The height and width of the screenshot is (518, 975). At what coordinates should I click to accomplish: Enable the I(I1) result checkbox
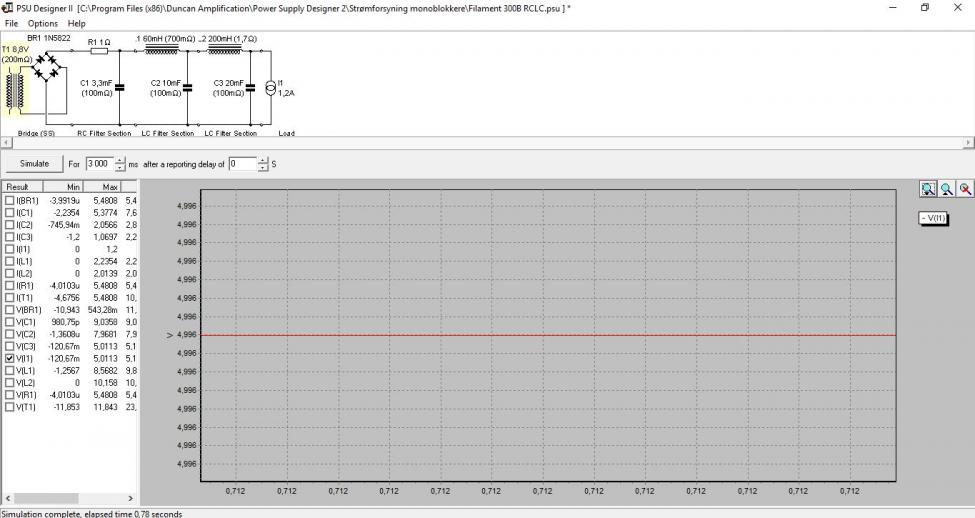[9, 249]
